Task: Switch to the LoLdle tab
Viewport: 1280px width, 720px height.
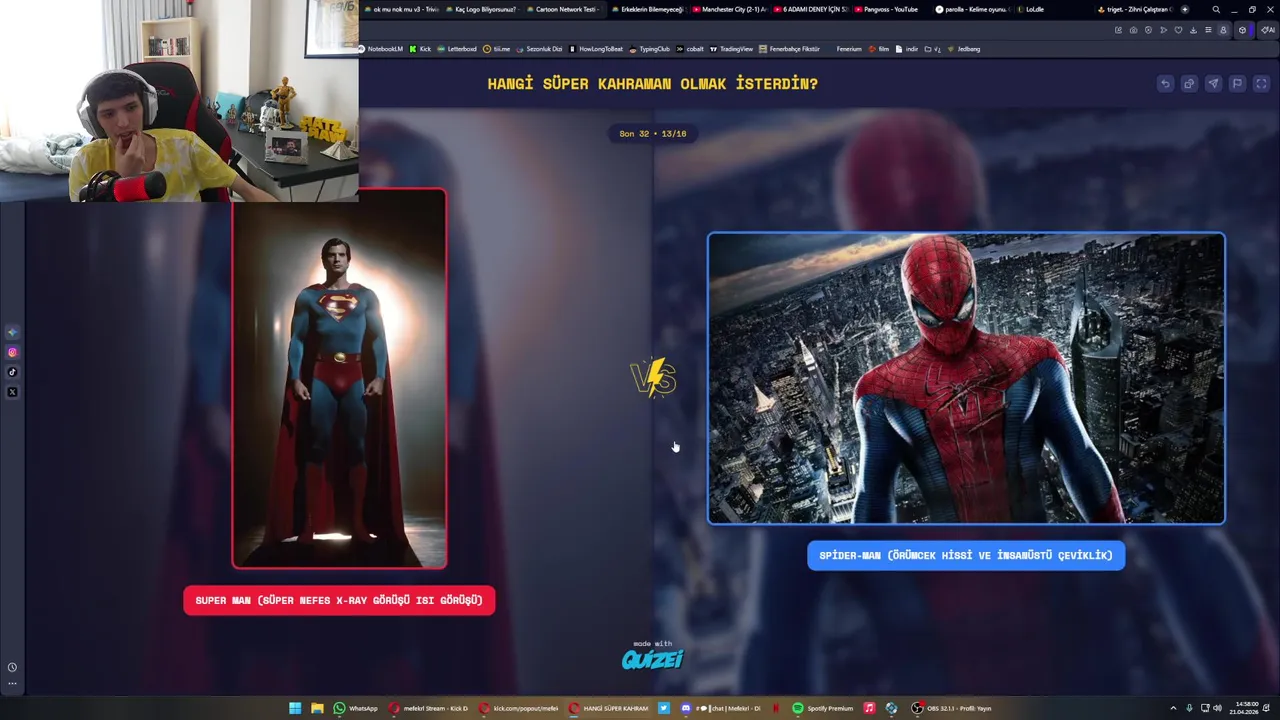Action: (x=1030, y=9)
